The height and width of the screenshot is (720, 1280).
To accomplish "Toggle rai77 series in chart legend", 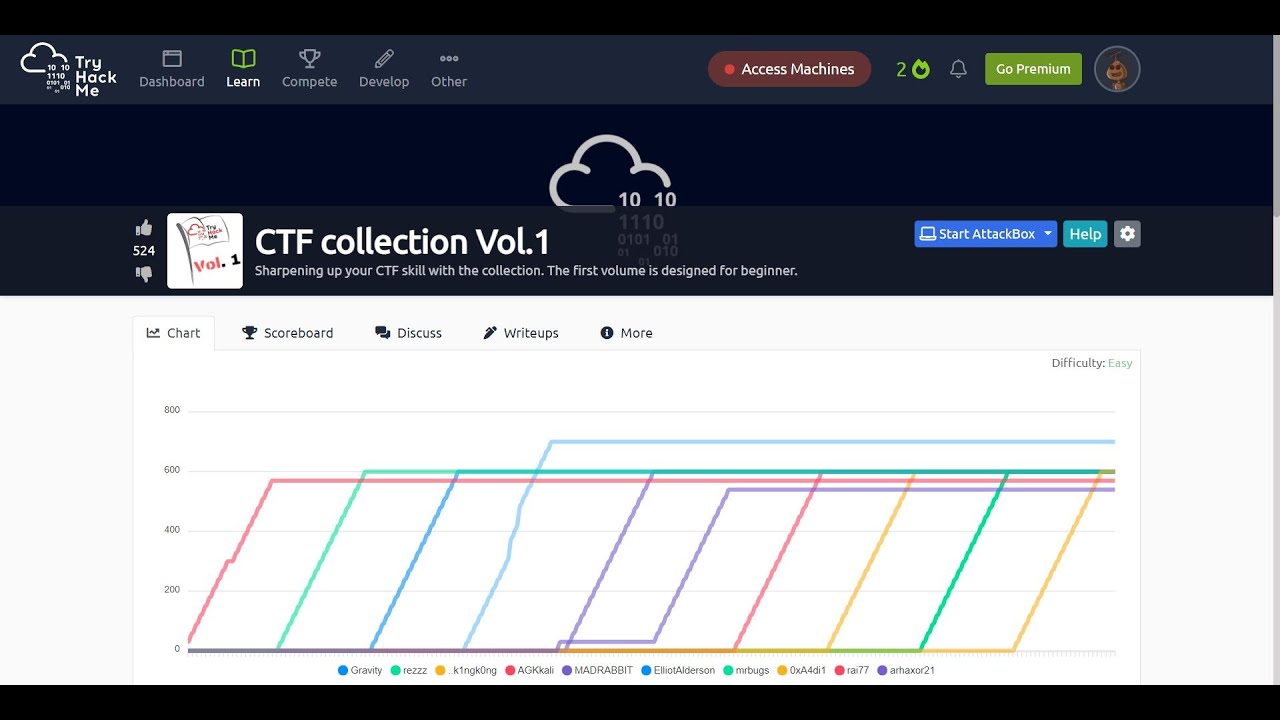I will point(851,671).
